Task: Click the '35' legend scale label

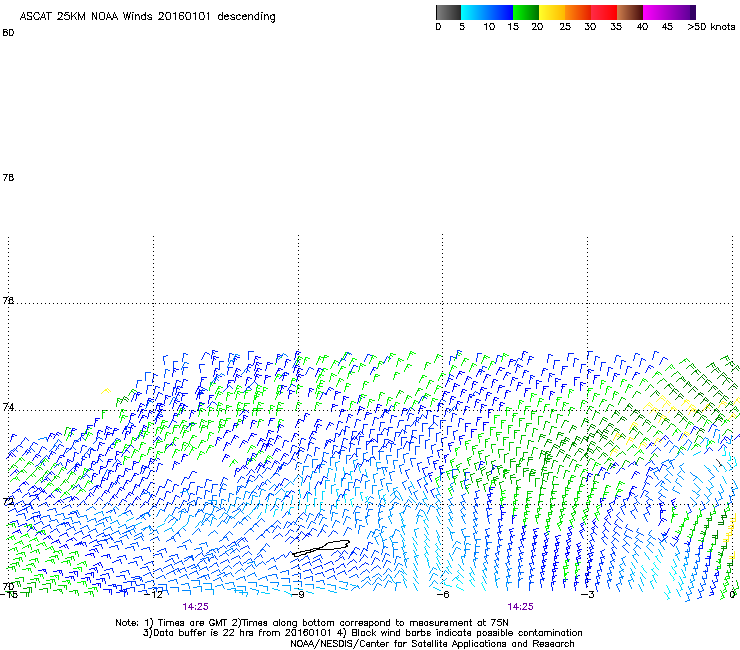Action: [x=616, y=27]
